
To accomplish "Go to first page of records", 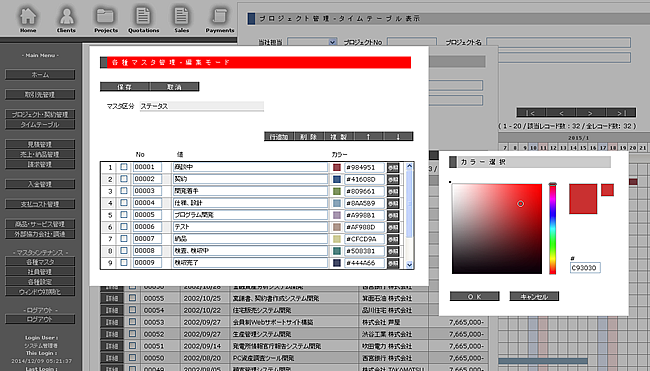I will tap(531, 113).
